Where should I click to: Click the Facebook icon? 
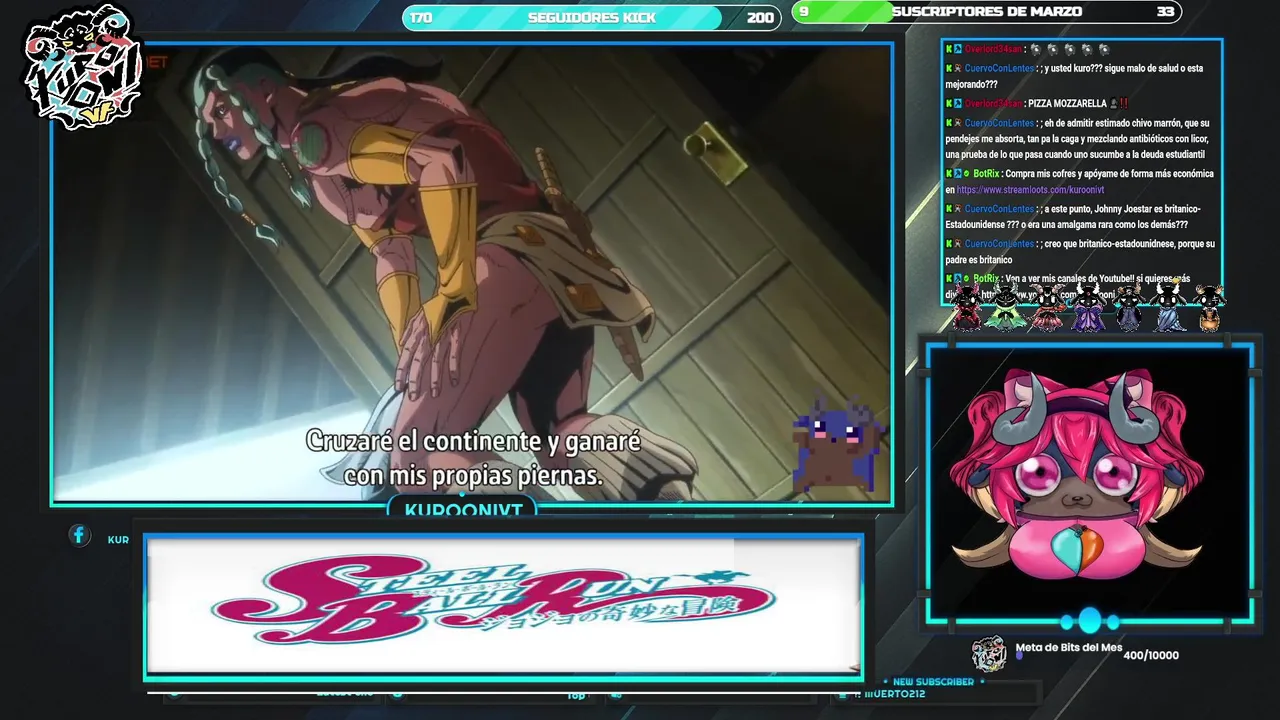[x=79, y=535]
